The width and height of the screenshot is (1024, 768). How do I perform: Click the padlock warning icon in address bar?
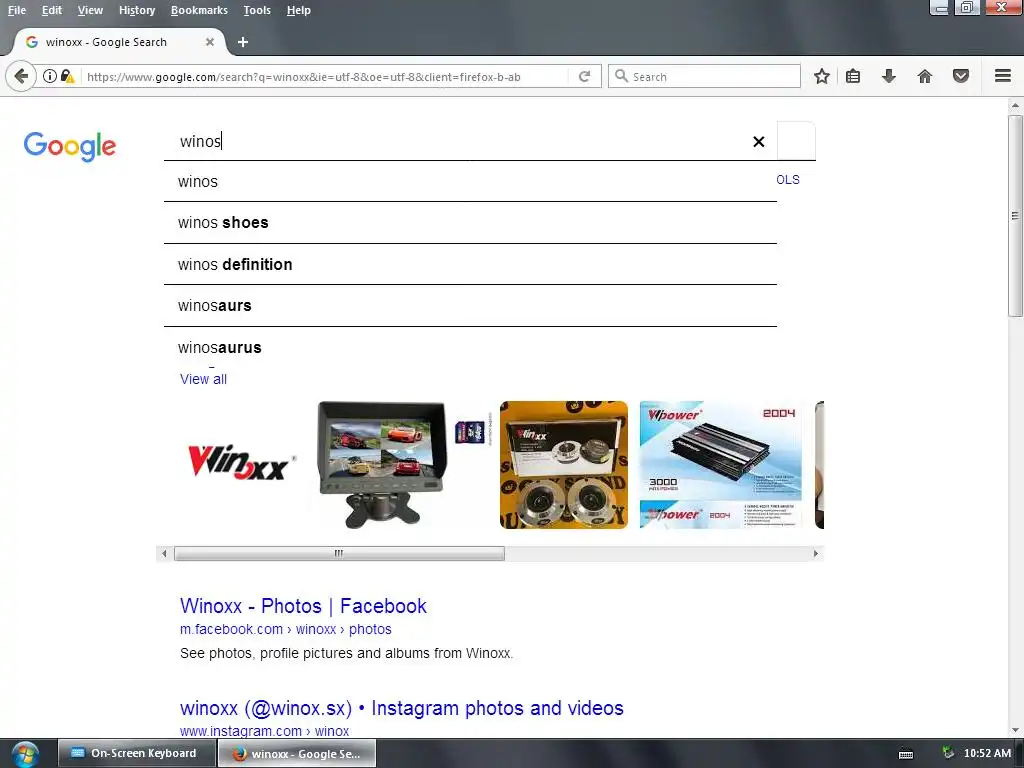67,76
